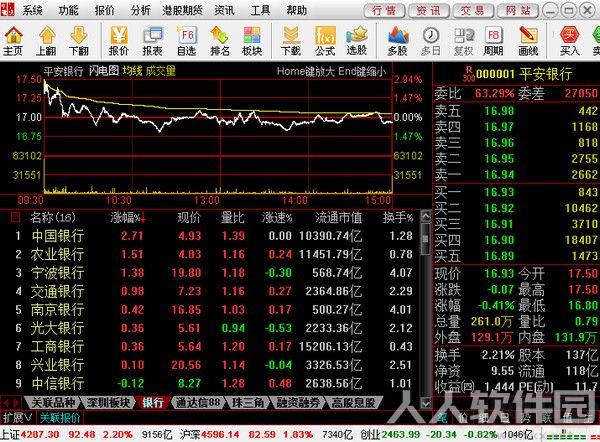Click the 均线 label on chart
600x442 pixels.
coord(132,71)
